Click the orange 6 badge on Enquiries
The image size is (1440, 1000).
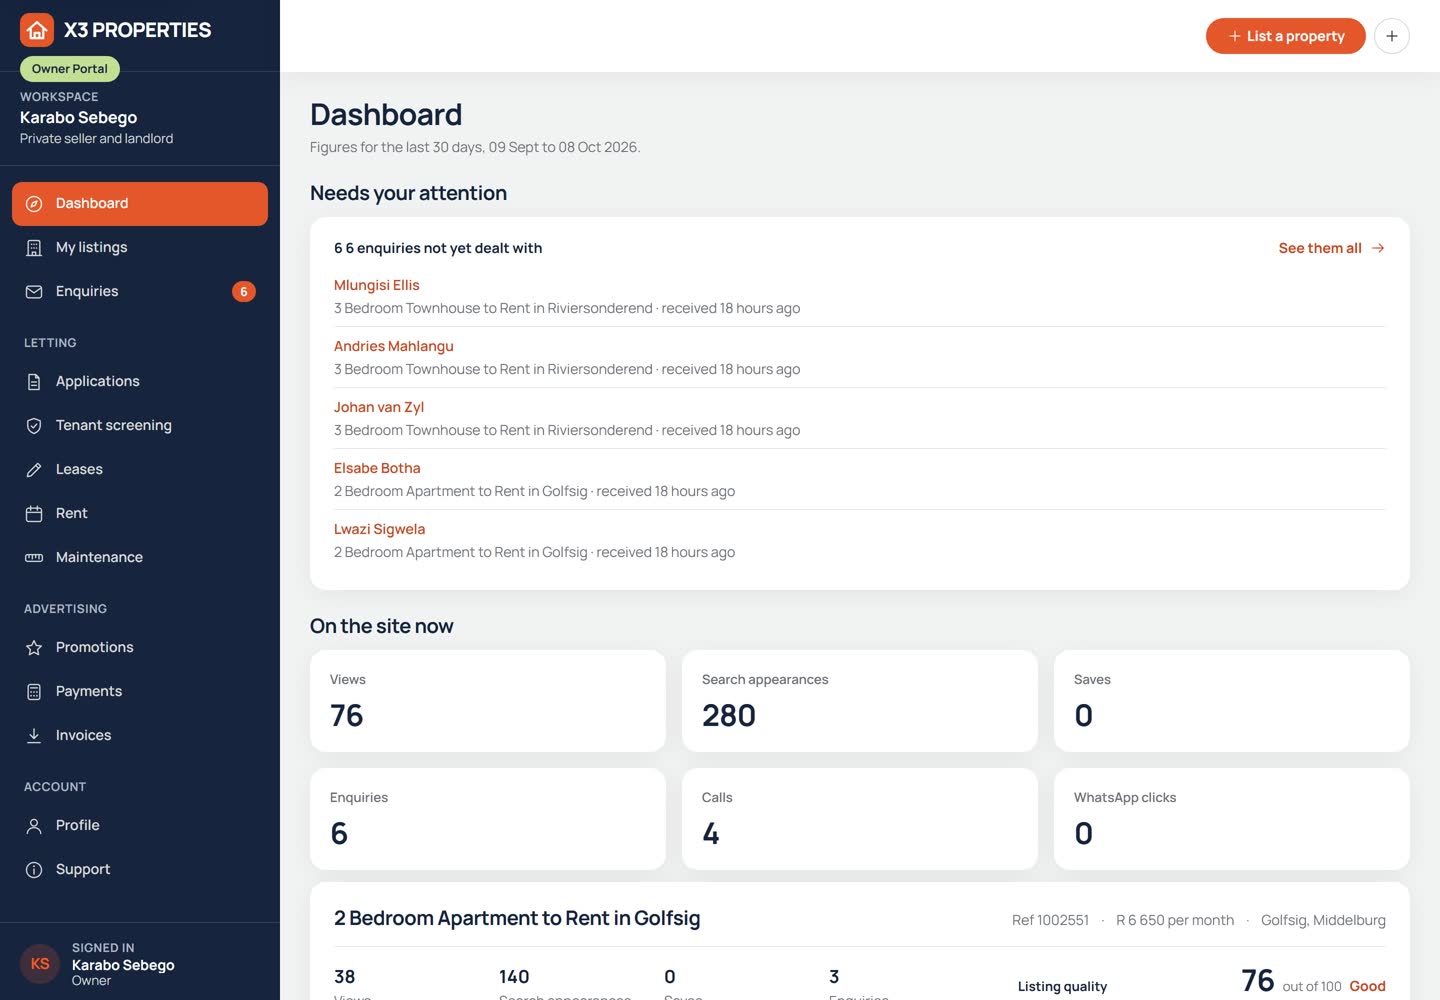[x=244, y=292]
